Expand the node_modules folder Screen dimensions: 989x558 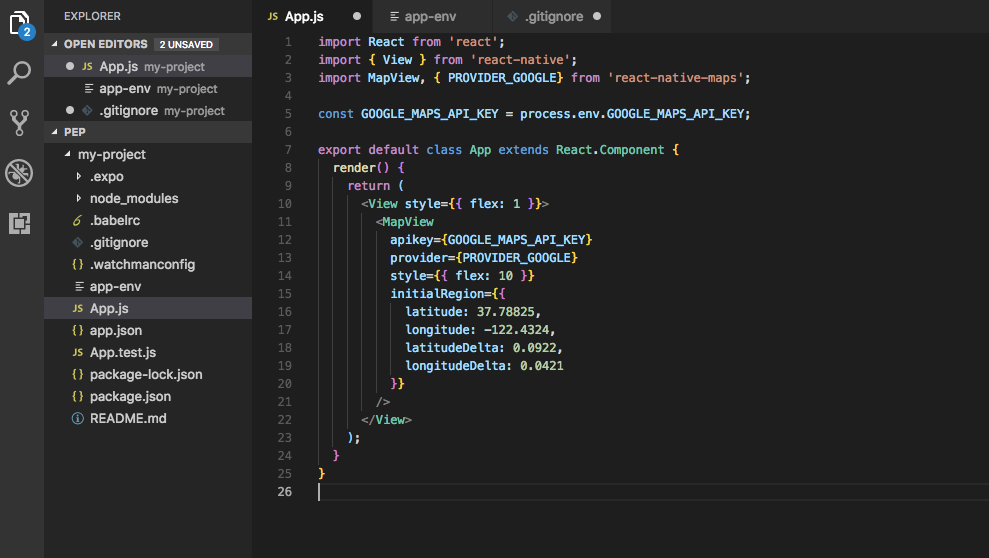pos(78,199)
